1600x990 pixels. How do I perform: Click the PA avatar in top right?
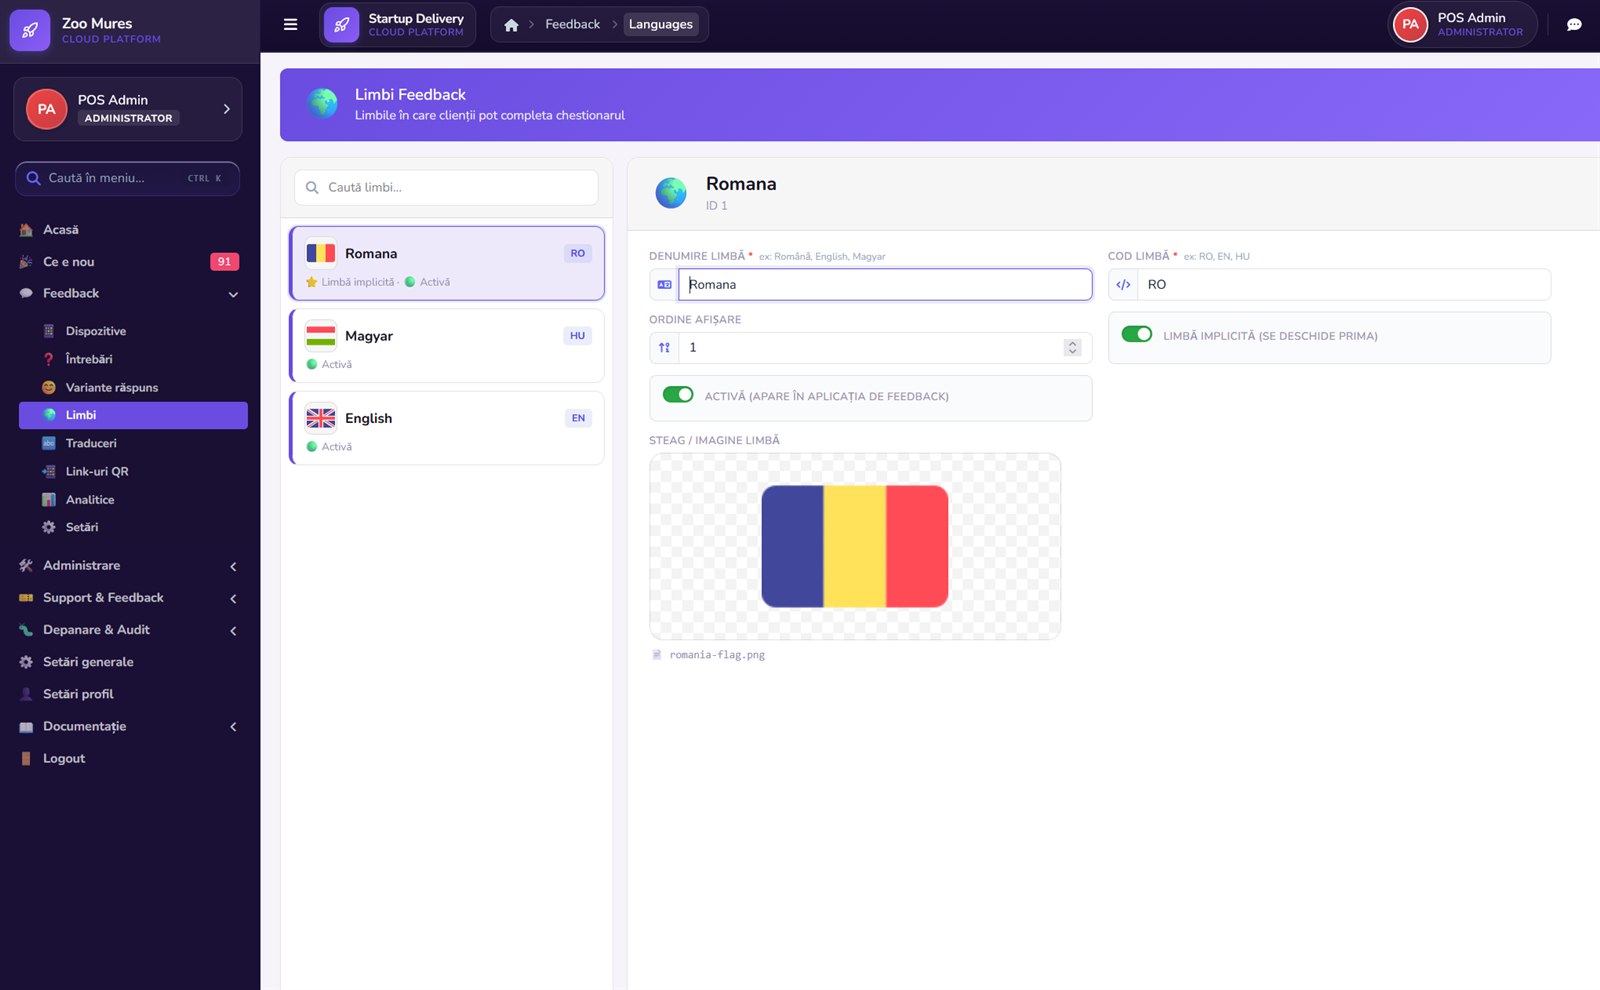pos(1410,25)
